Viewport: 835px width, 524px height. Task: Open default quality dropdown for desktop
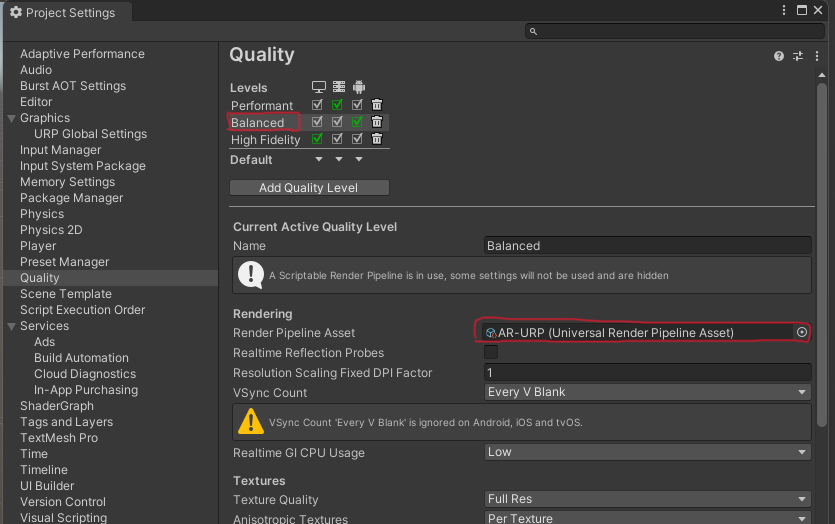pos(318,159)
